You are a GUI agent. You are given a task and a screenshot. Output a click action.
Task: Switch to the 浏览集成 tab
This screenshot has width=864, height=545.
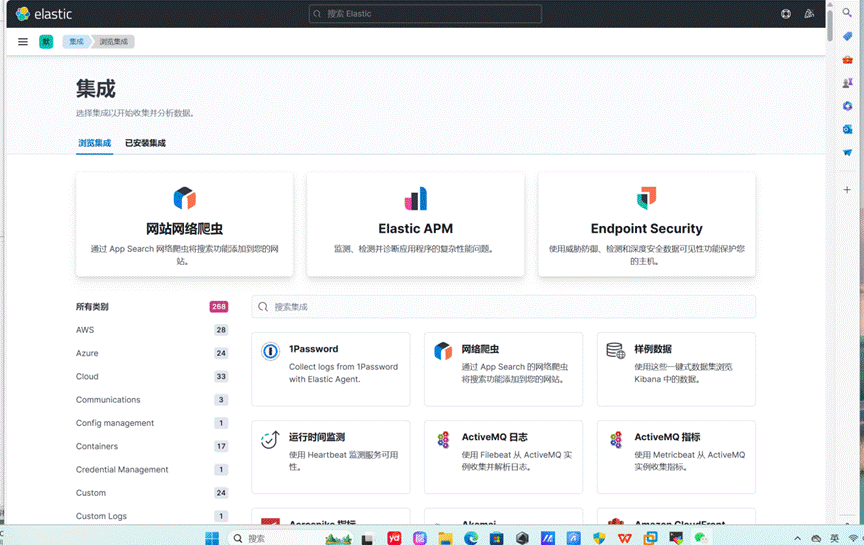pyautogui.click(x=95, y=143)
